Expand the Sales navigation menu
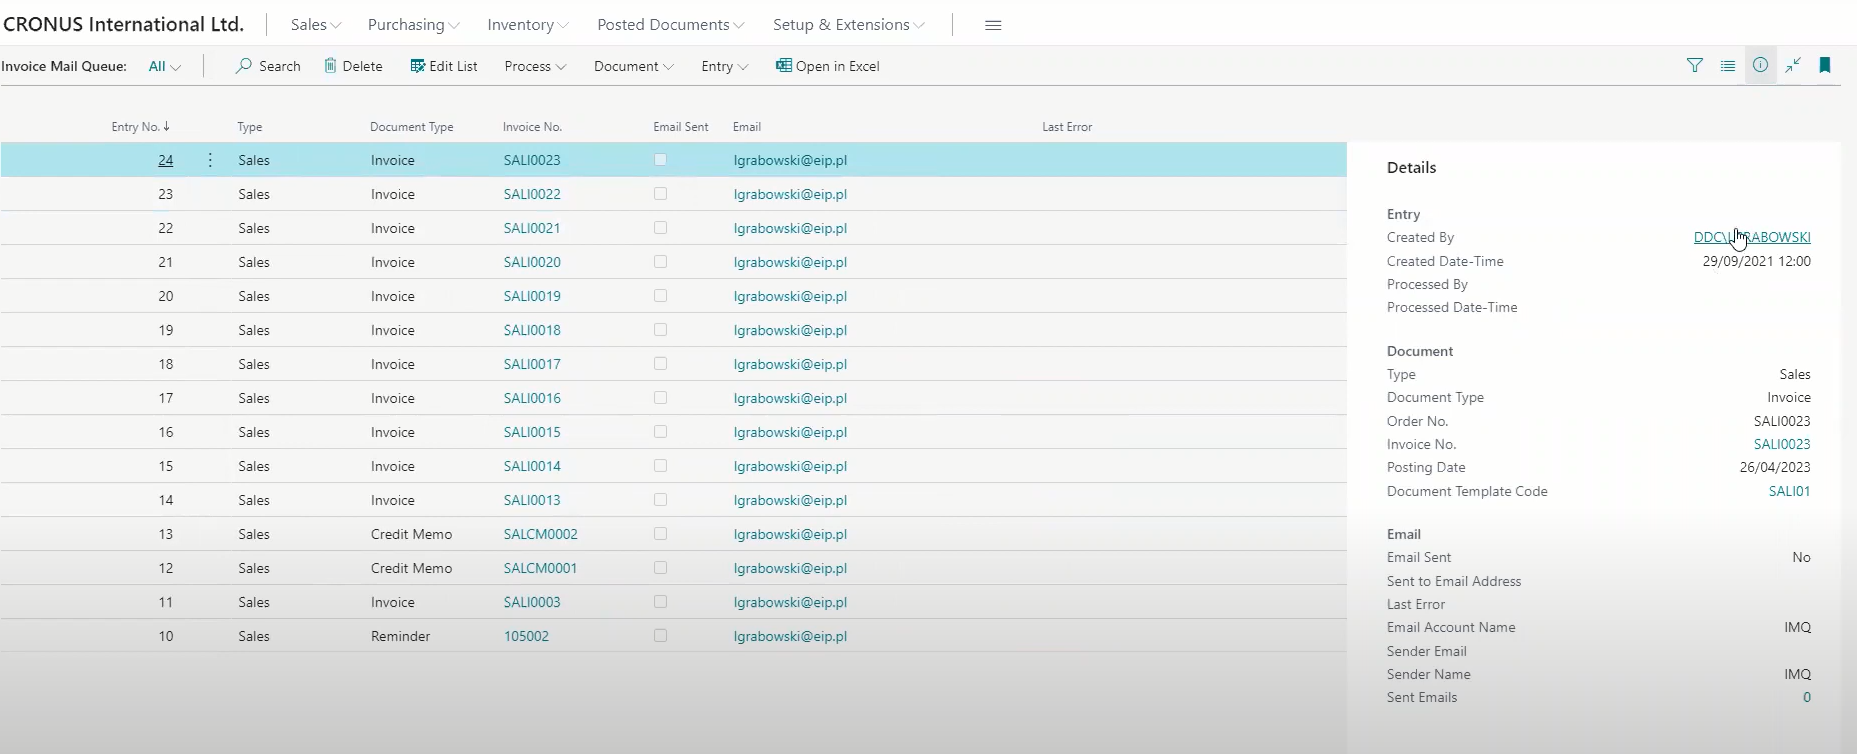Screen dimensions: 1857x754 [x=316, y=25]
